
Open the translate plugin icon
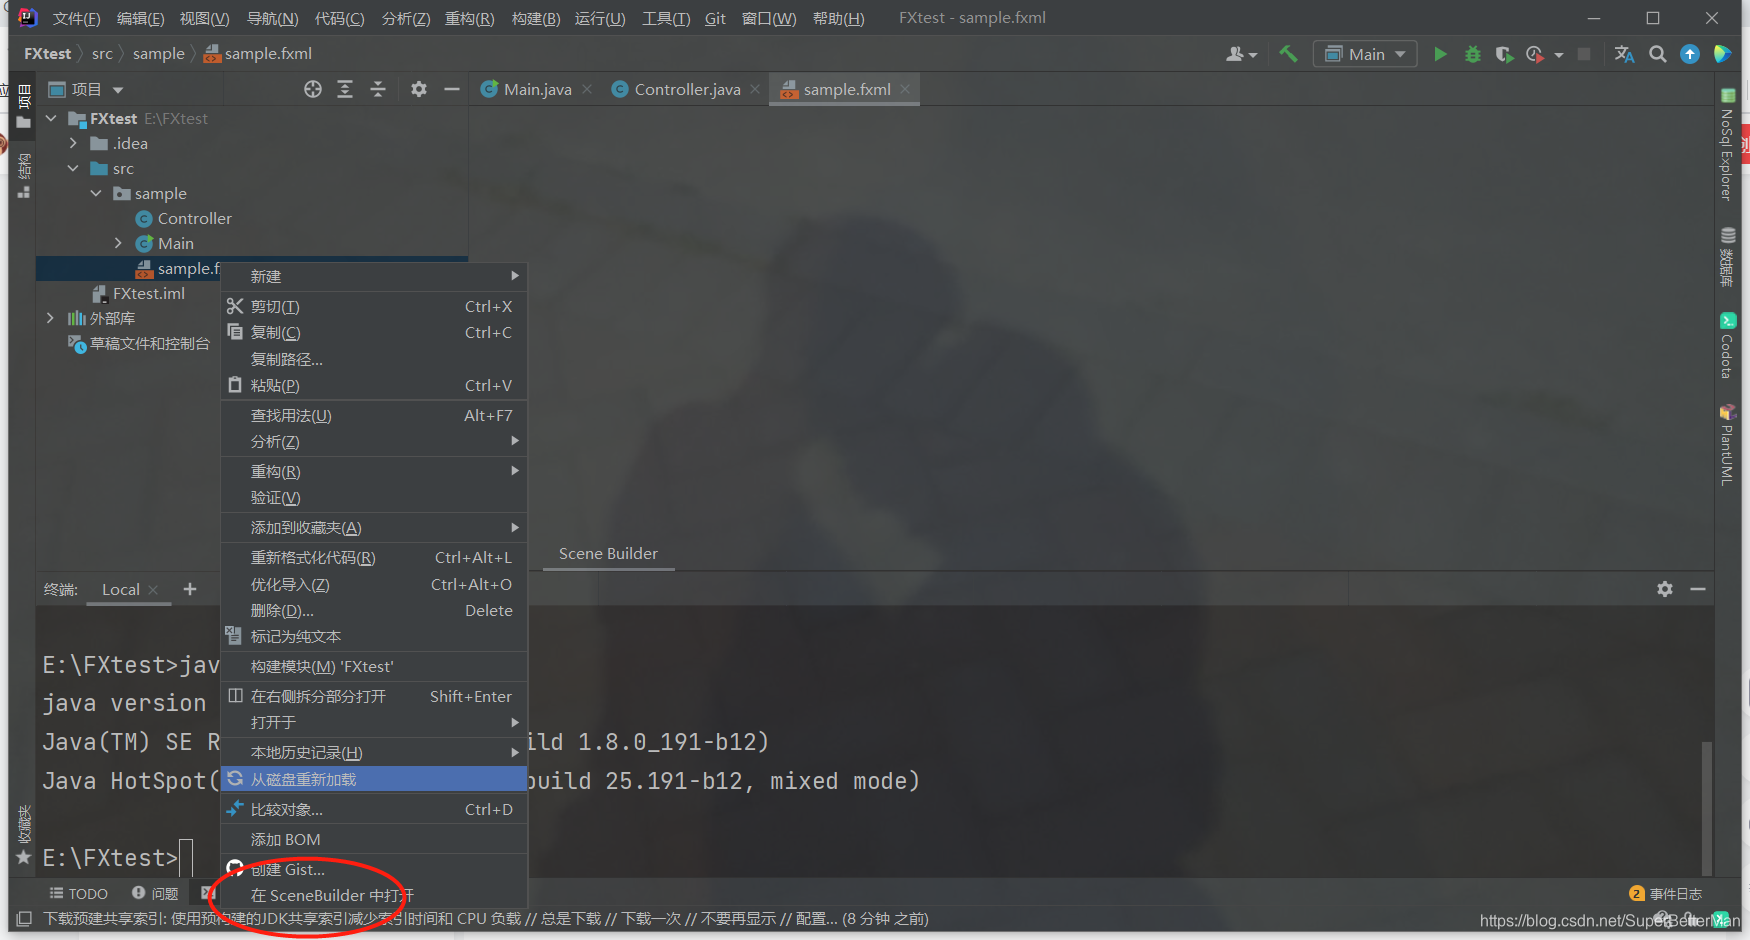point(1624,54)
